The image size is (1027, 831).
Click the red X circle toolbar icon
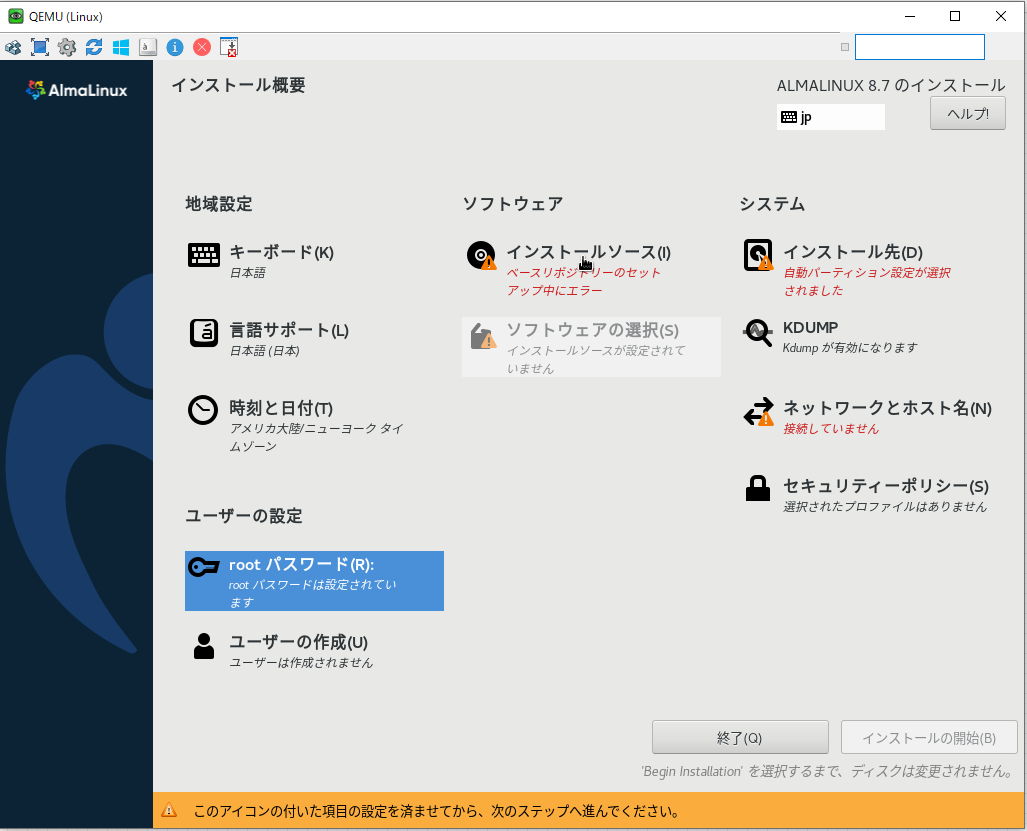202,47
